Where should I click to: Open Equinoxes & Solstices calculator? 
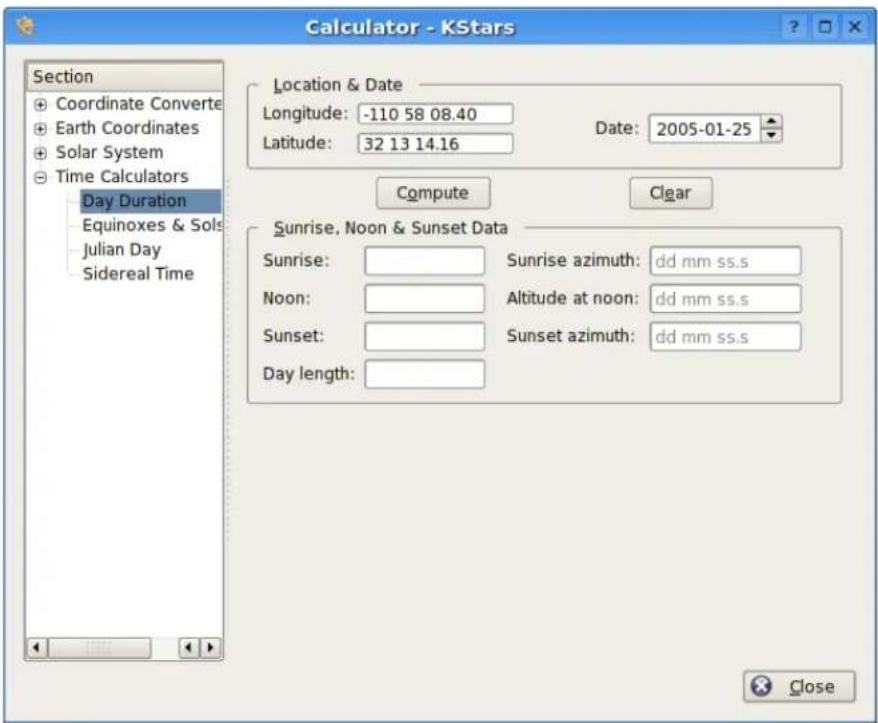[x=152, y=225]
